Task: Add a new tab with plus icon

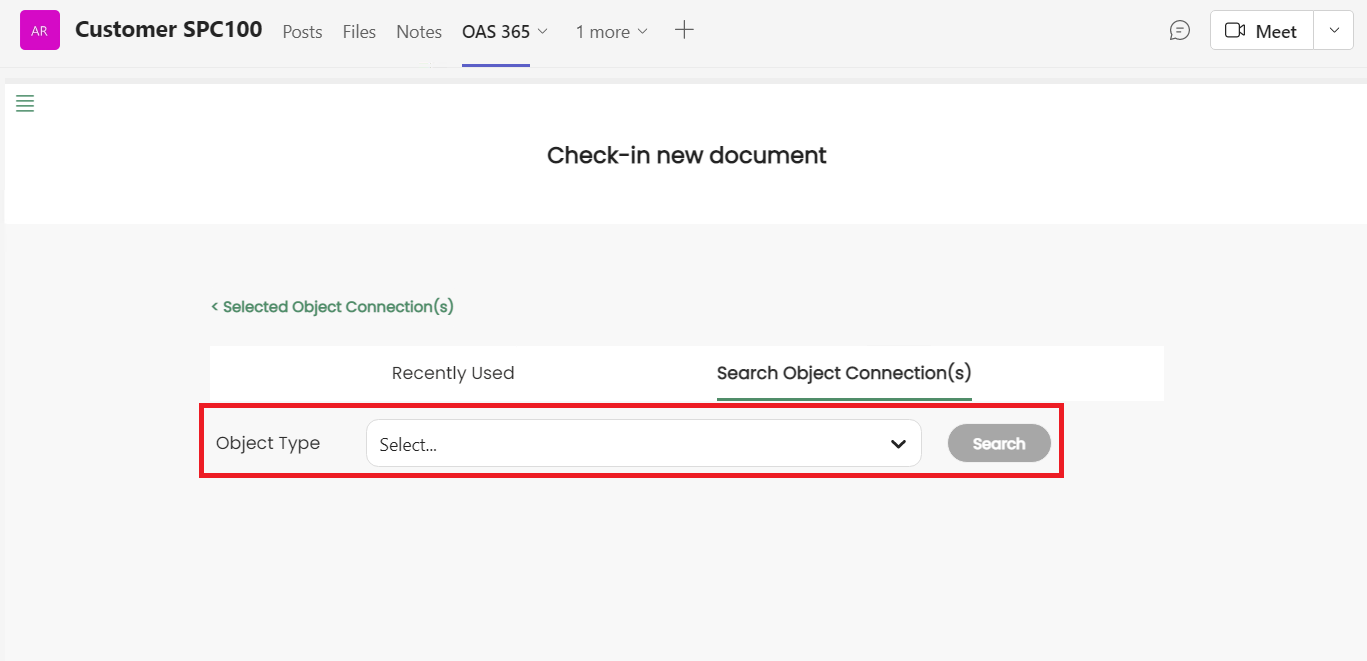Action: 684,30
